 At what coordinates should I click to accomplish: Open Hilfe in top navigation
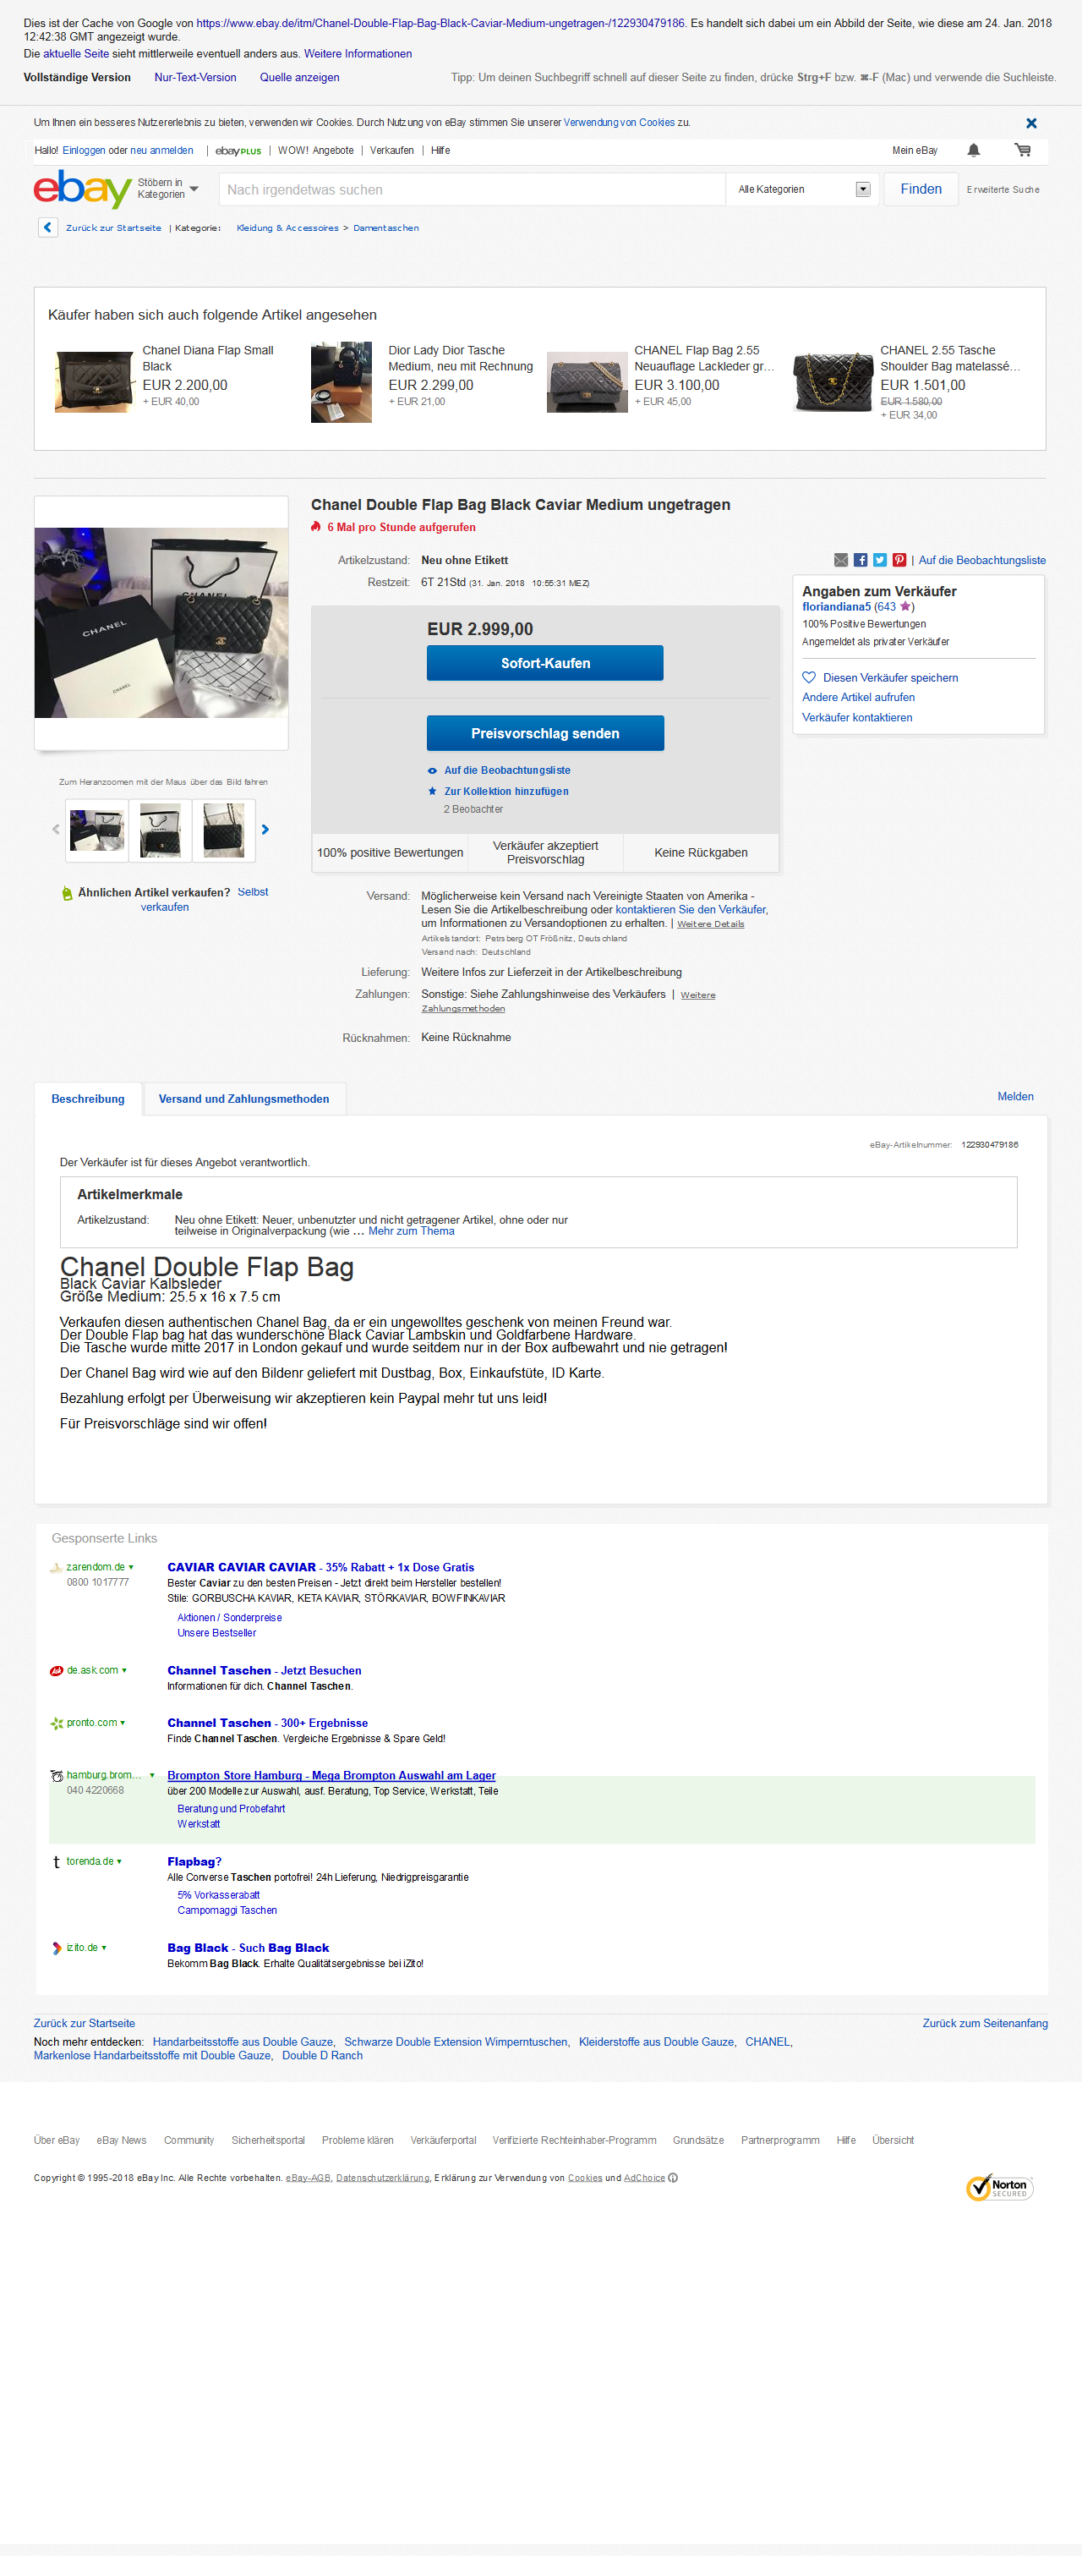[x=440, y=151]
